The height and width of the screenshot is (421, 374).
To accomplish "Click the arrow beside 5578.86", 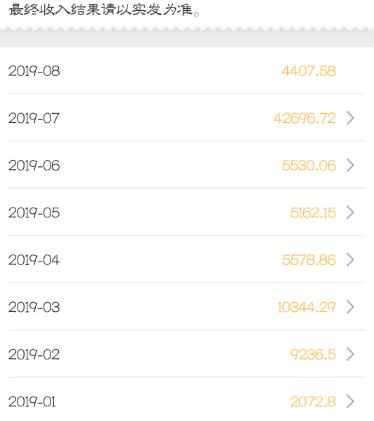I will [350, 260].
